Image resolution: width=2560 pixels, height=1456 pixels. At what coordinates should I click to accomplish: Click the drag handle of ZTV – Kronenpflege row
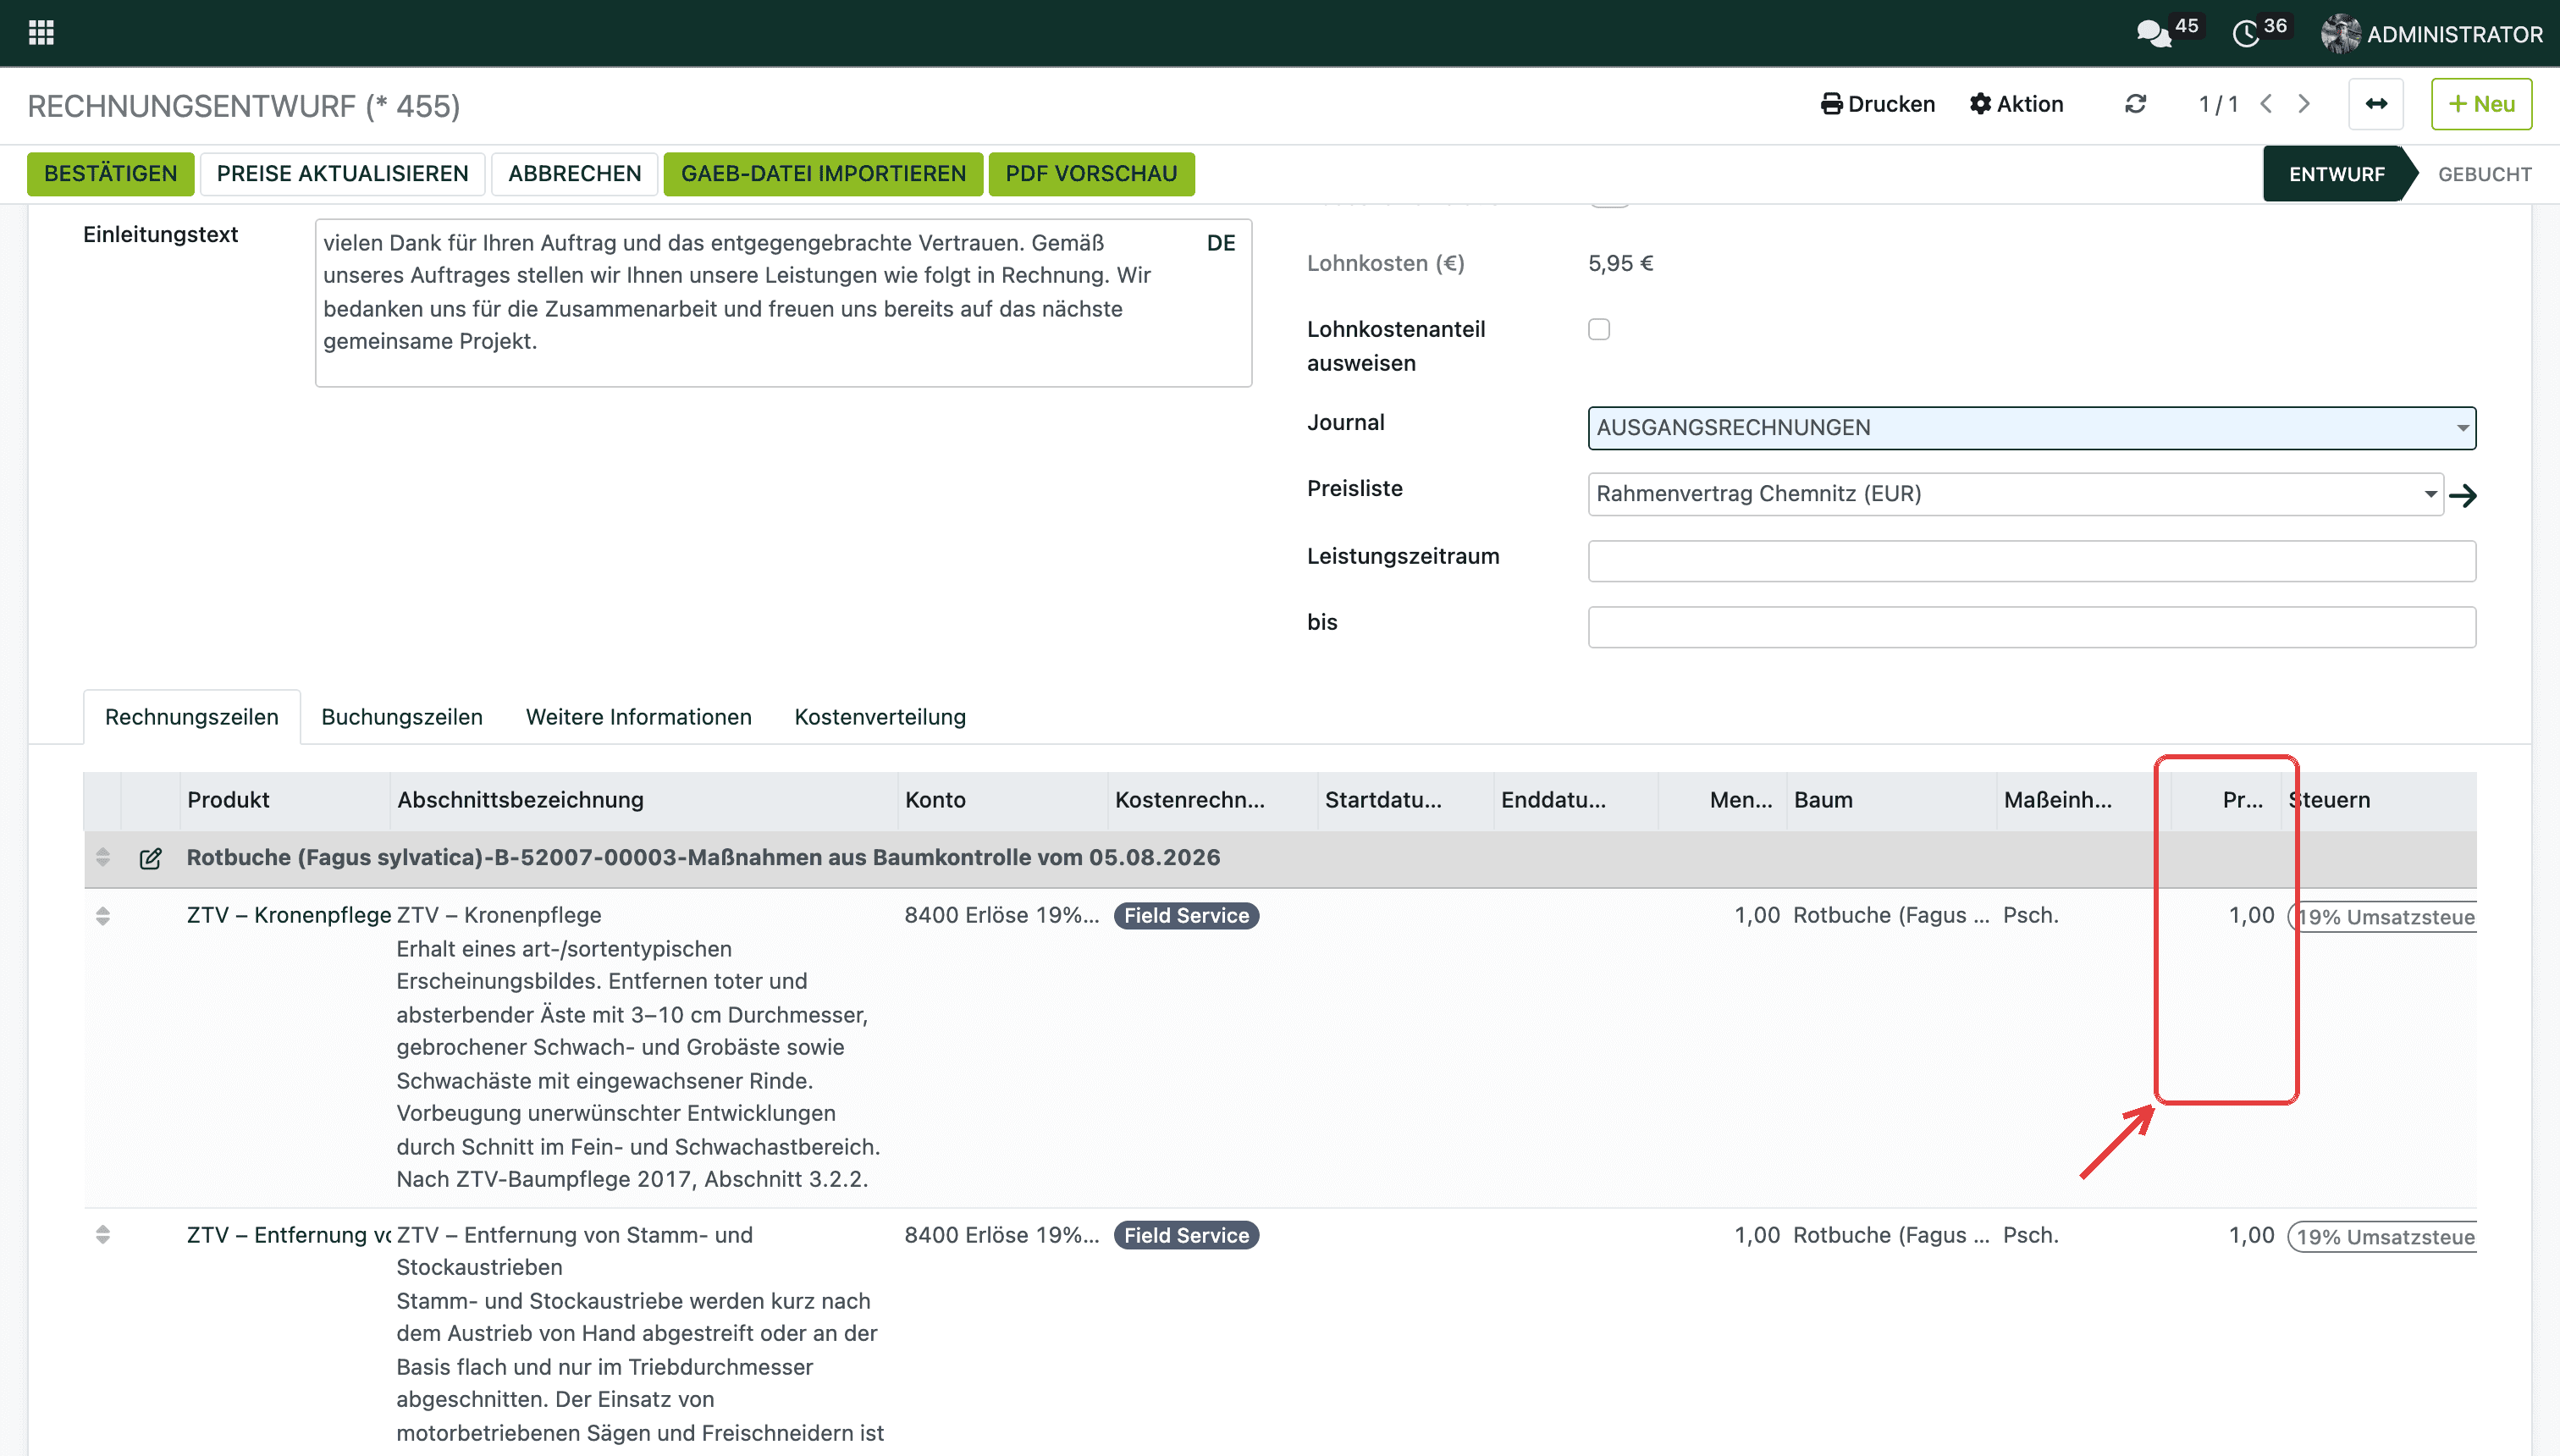pyautogui.click(x=103, y=916)
